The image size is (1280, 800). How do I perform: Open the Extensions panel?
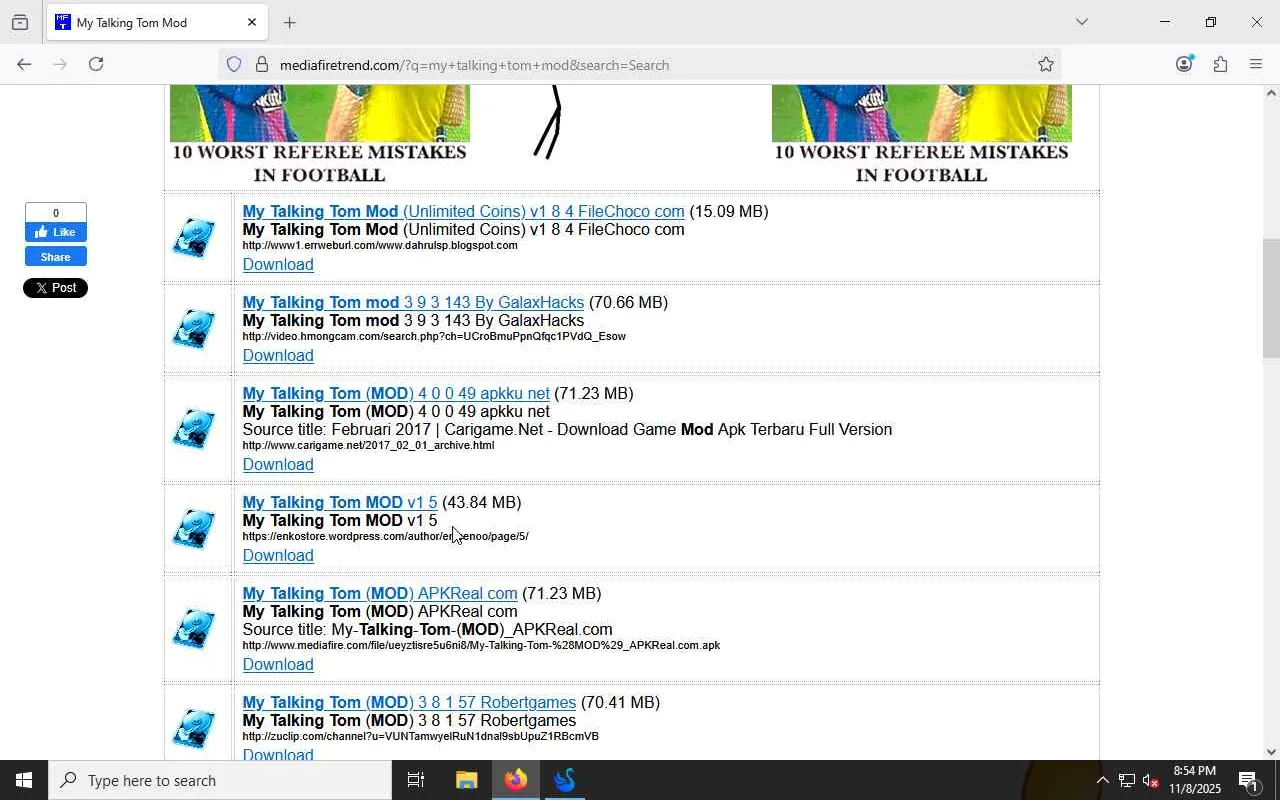coord(1220,64)
